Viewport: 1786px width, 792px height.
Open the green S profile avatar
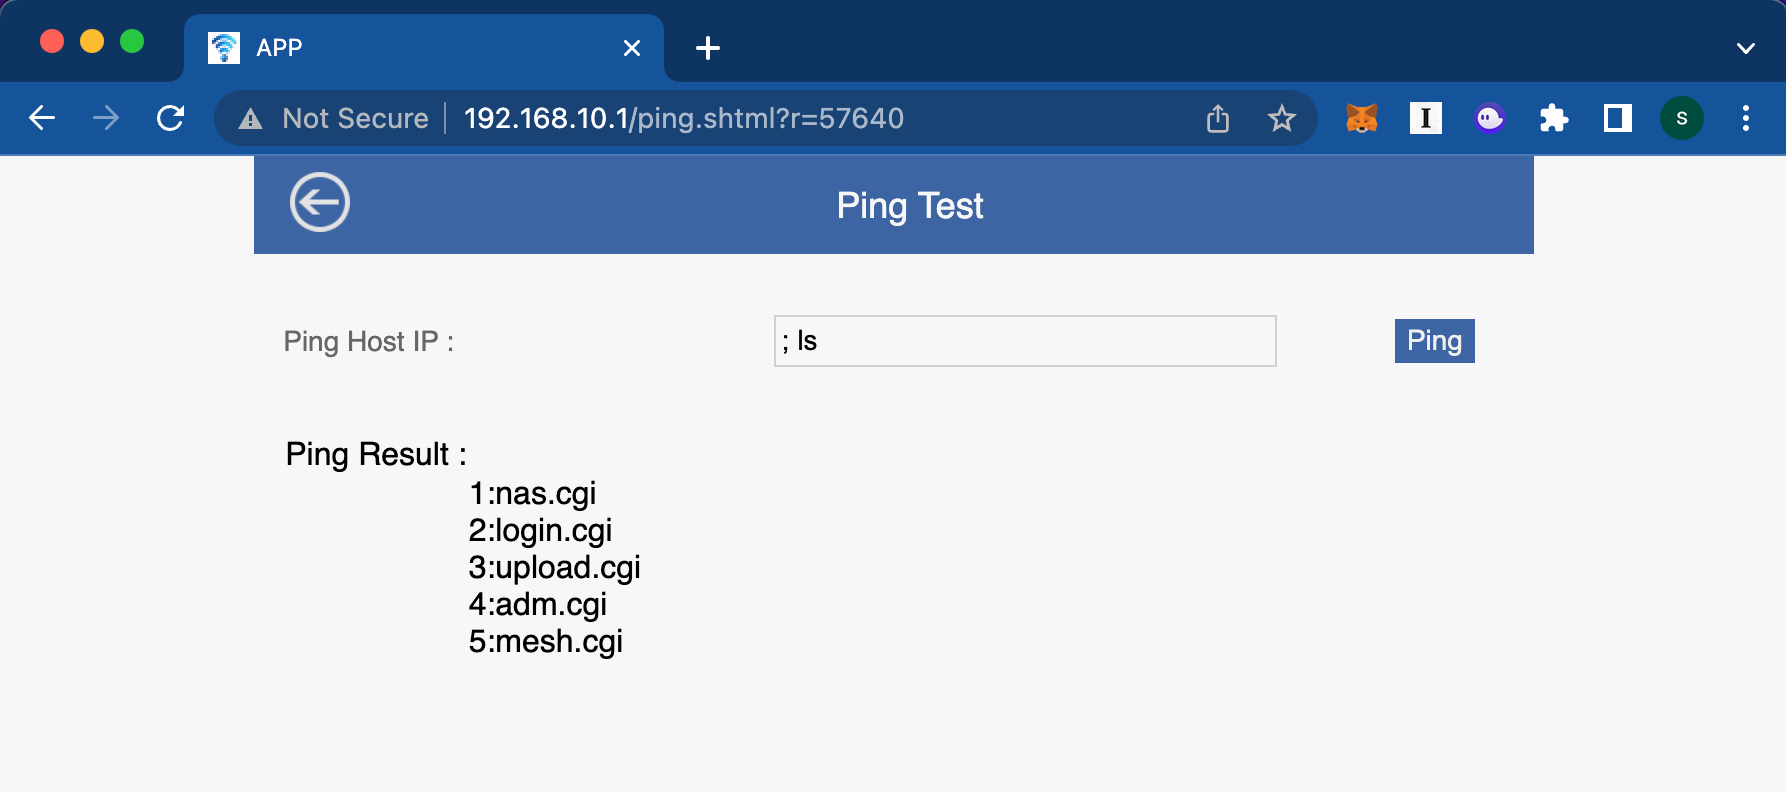pos(1681,118)
